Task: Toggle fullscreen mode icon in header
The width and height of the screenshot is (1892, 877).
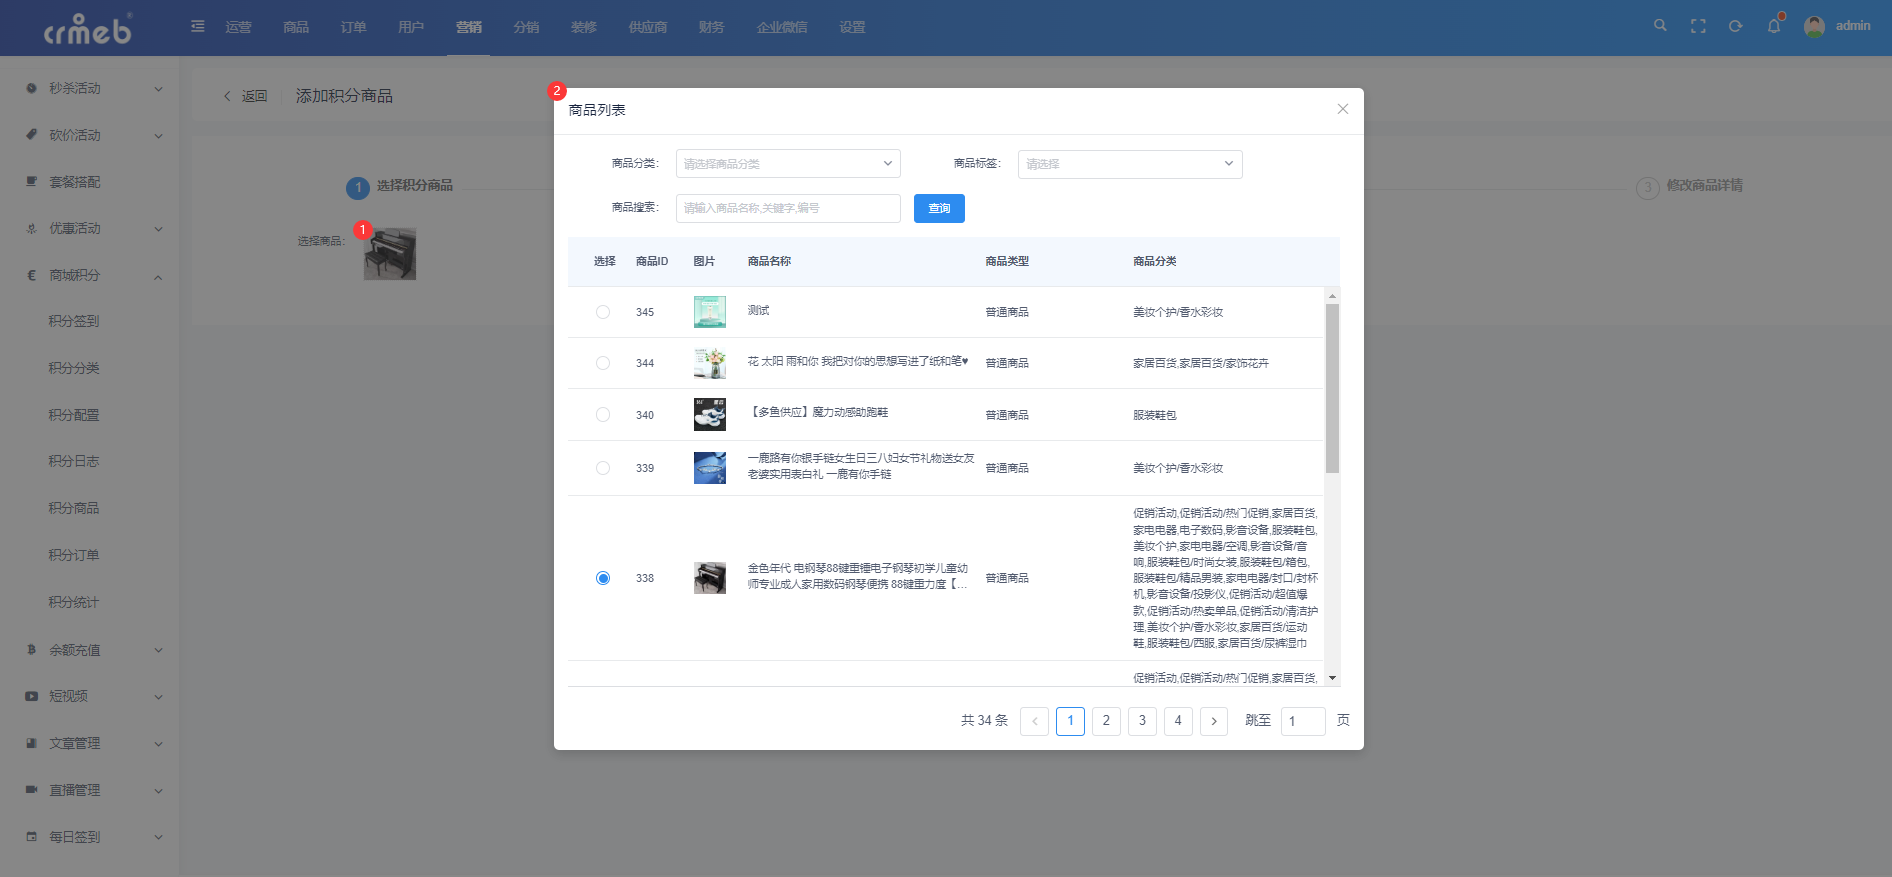Action: 1698,26
